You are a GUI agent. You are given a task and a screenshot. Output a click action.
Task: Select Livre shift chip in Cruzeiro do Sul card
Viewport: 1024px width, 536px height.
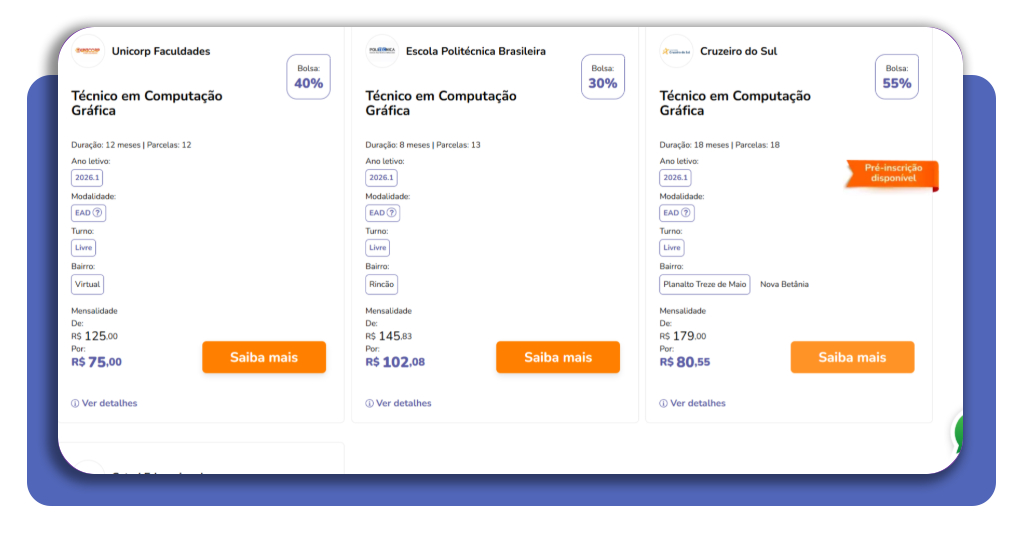pyautogui.click(x=671, y=248)
